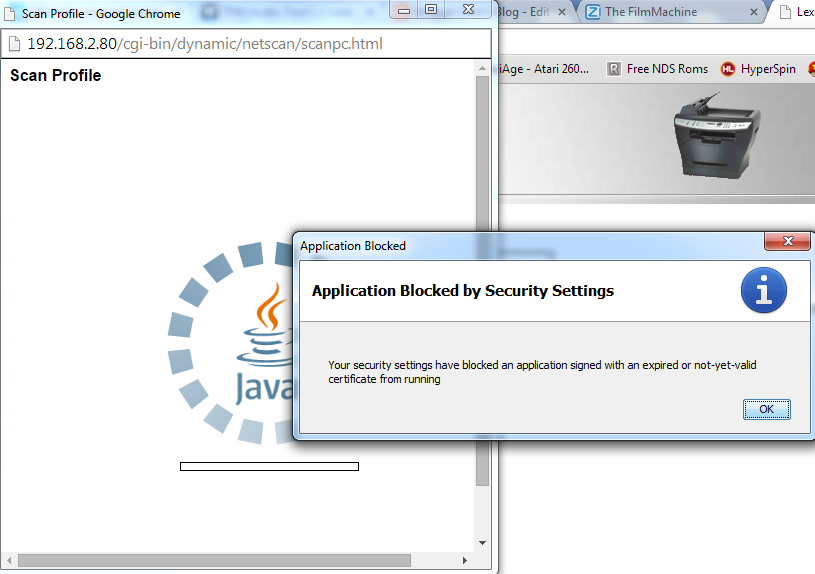Image resolution: width=815 pixels, height=574 pixels.
Task: Close the Application Blocked dialog
Action: (787, 241)
